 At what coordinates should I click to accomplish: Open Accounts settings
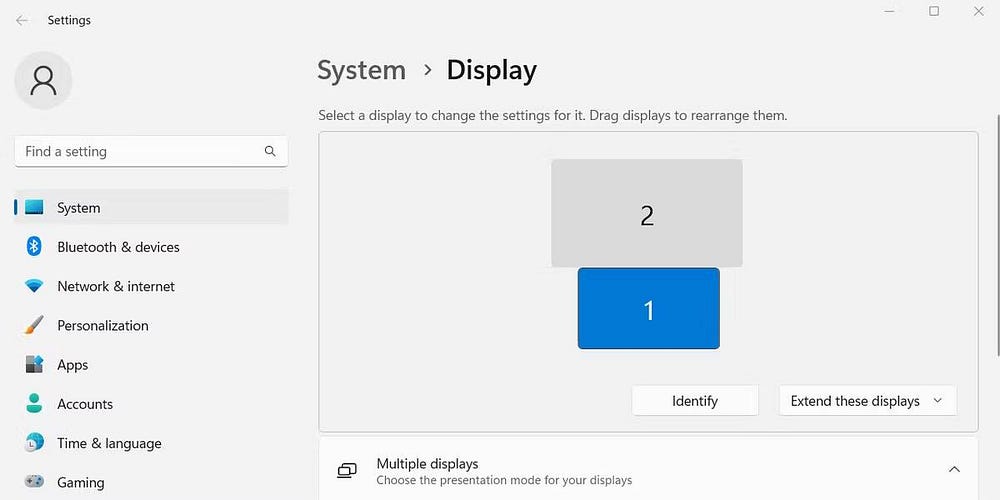pyautogui.click(x=85, y=404)
